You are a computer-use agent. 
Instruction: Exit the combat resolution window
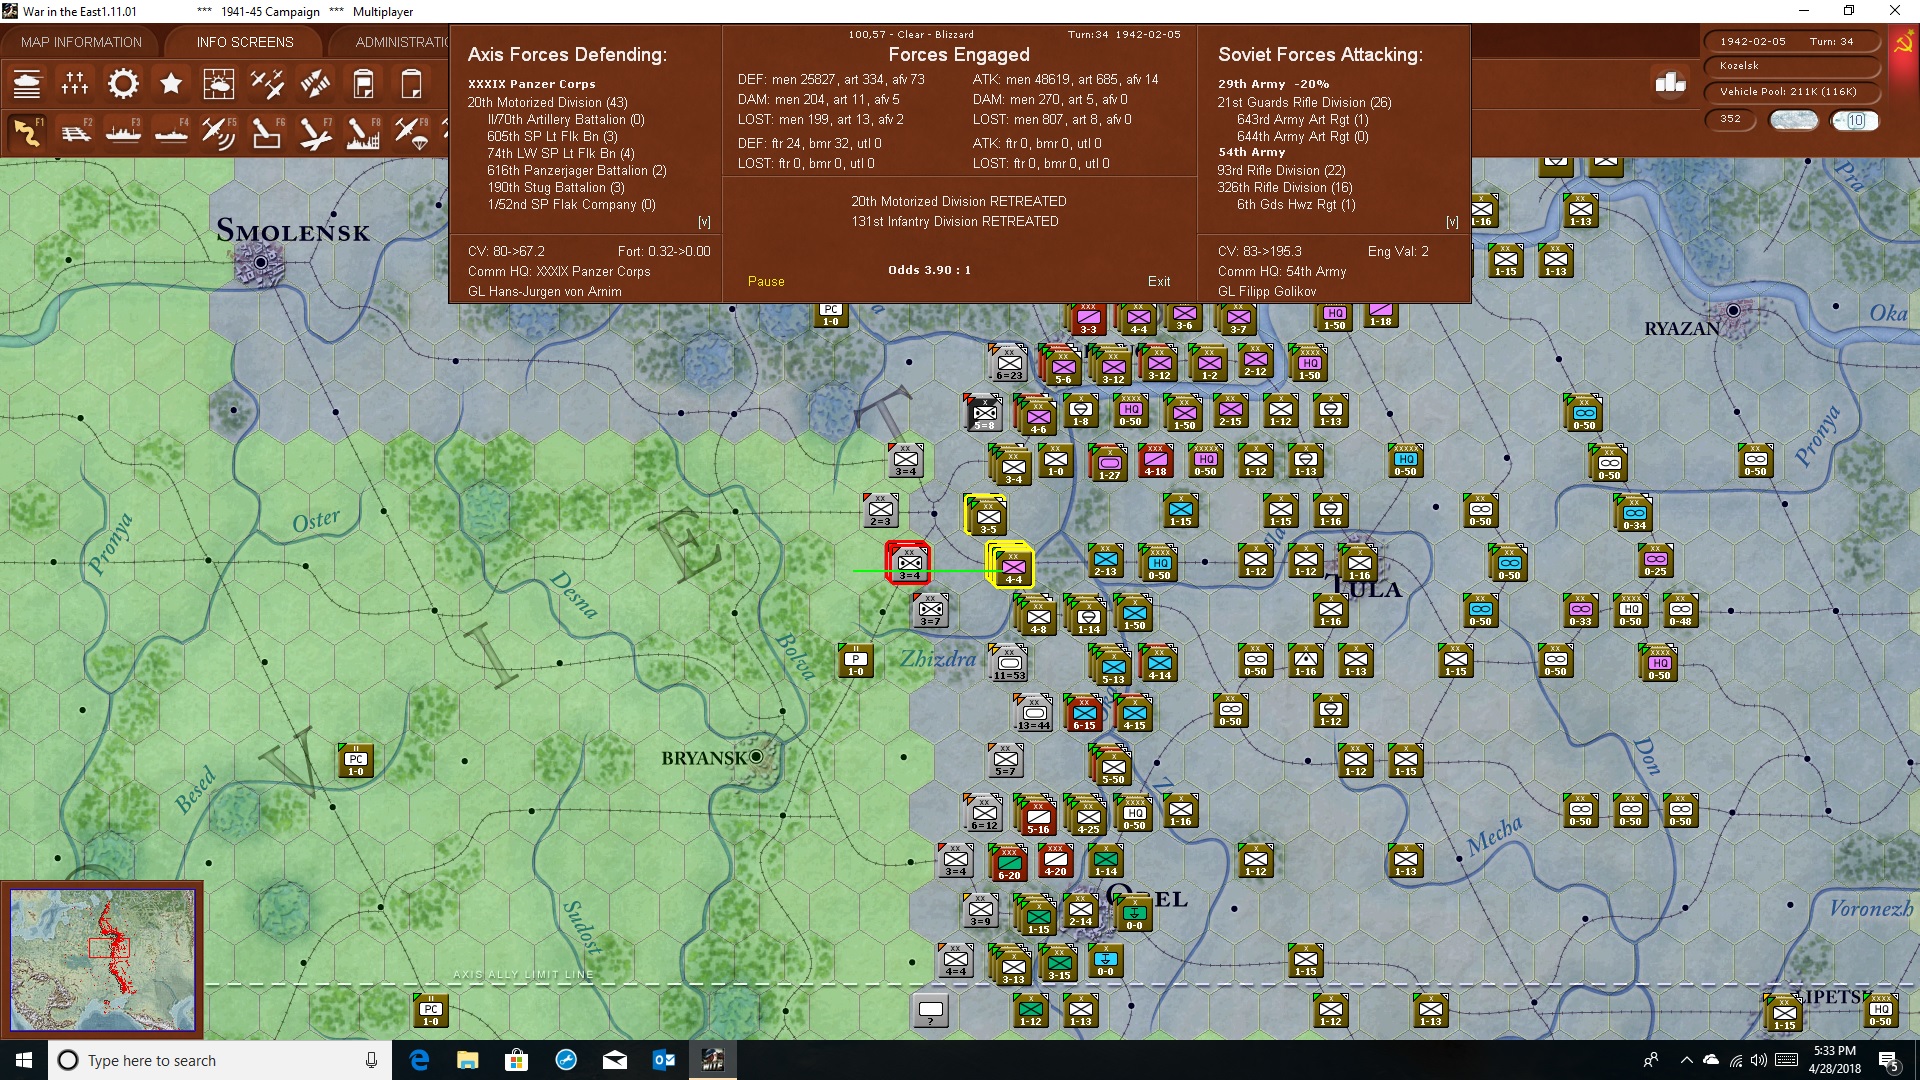(x=1159, y=281)
